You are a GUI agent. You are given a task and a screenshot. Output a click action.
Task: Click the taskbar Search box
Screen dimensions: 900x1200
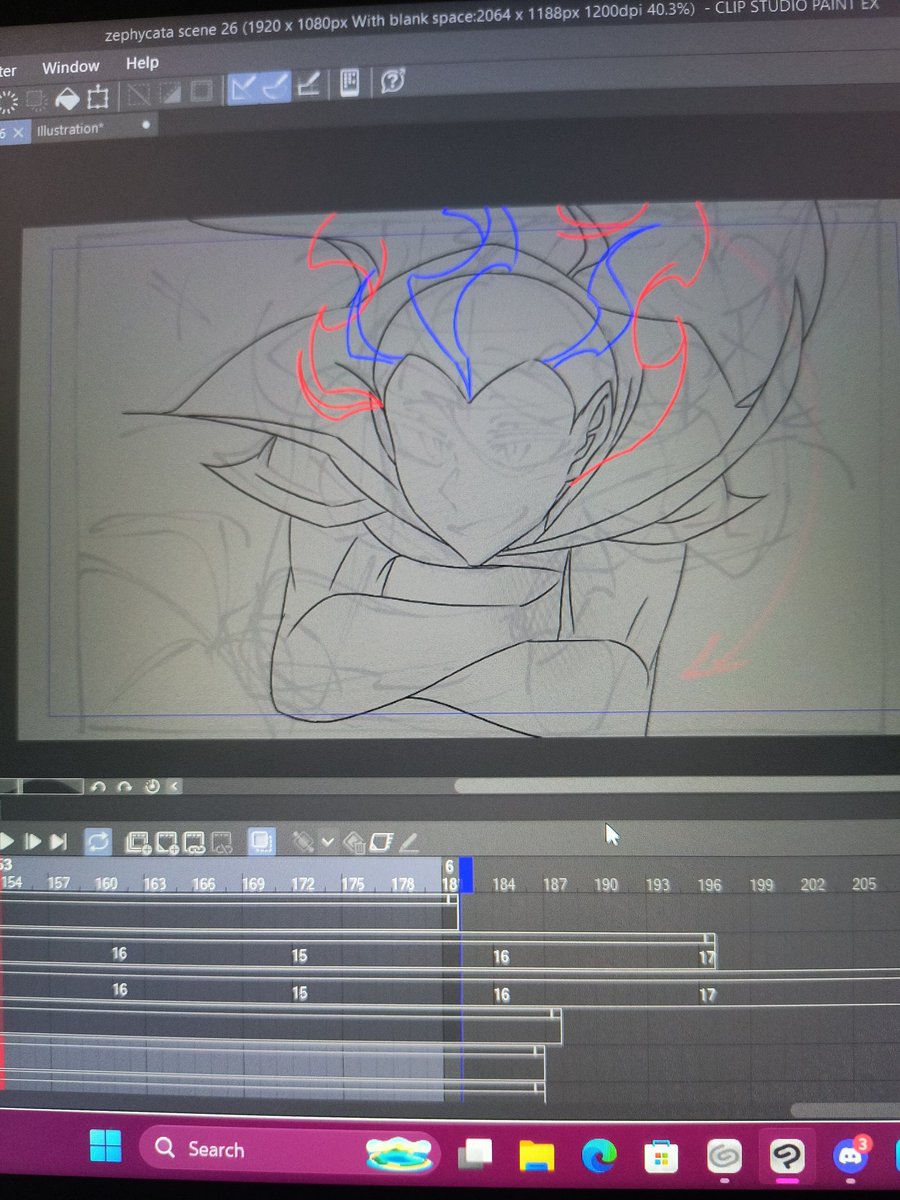[x=288, y=1150]
